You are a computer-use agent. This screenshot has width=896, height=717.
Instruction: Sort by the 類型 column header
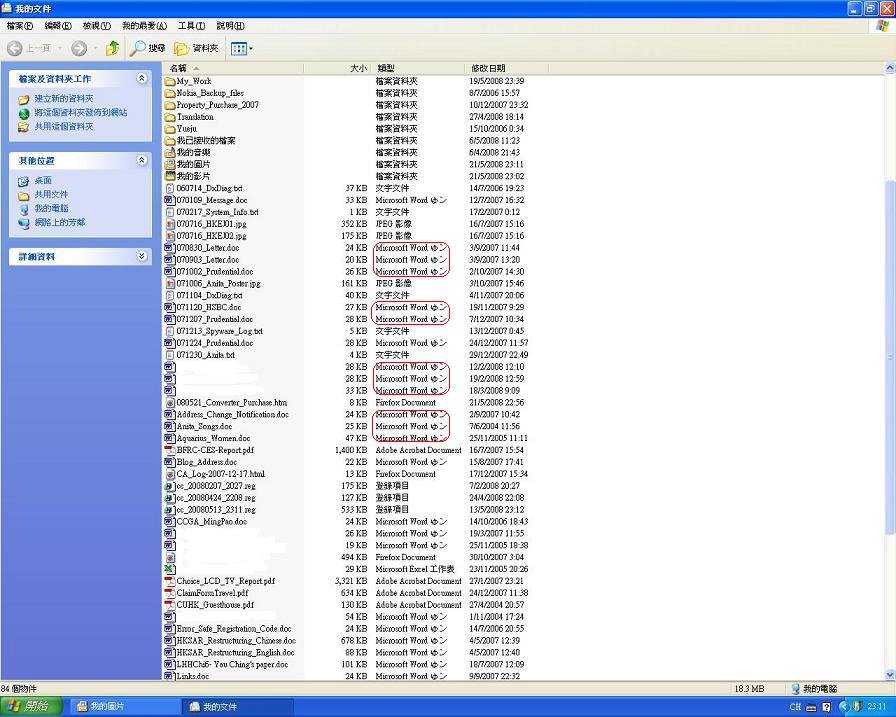point(418,68)
